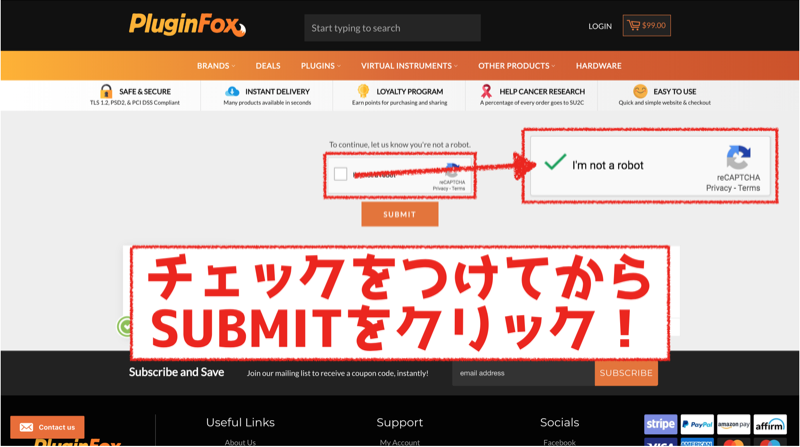The height and width of the screenshot is (447, 800).
Task: Click the PluginFox logo
Action: pos(187,25)
